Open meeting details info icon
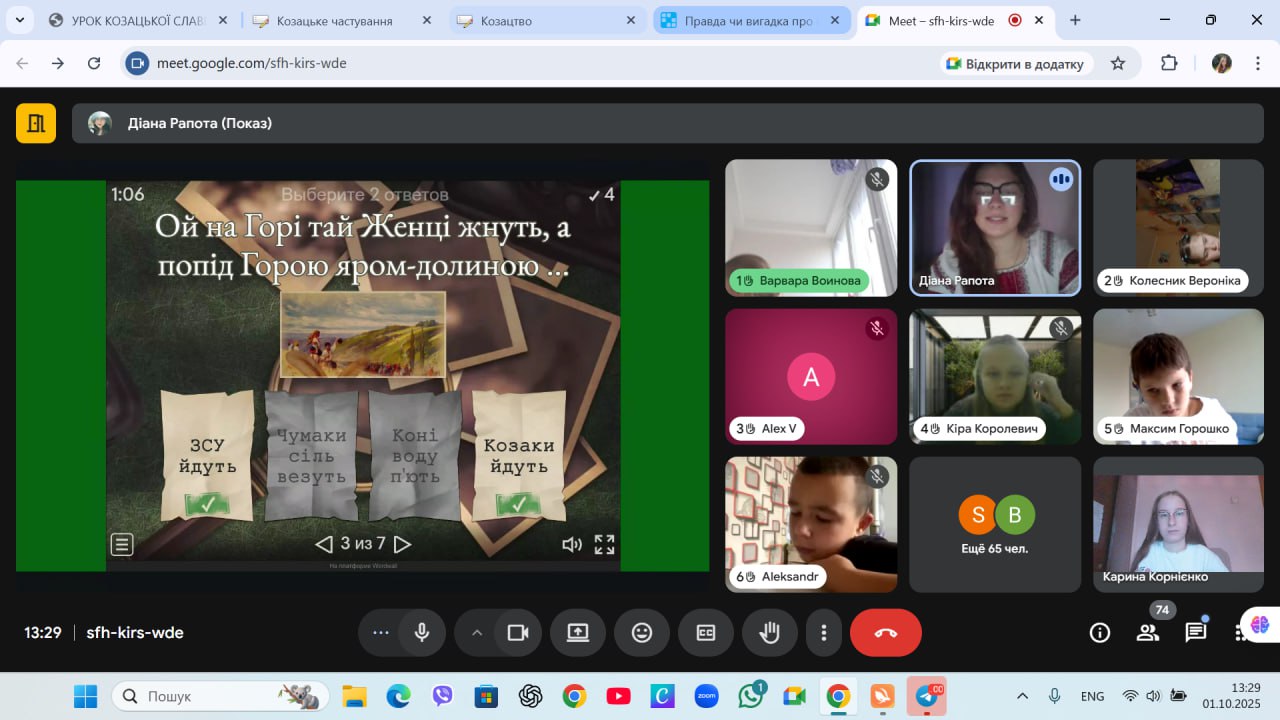1280x720 pixels. tap(1099, 632)
